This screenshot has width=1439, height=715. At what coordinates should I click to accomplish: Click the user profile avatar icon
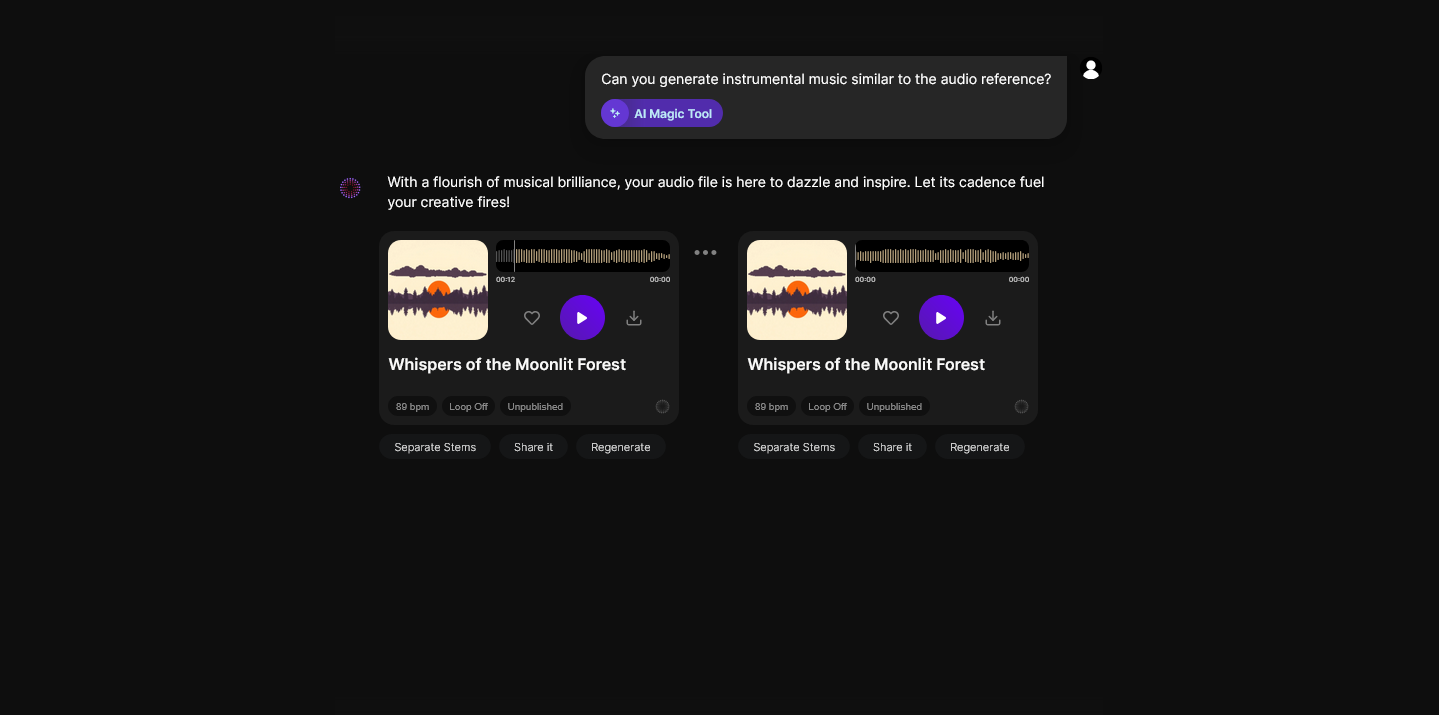(x=1091, y=69)
